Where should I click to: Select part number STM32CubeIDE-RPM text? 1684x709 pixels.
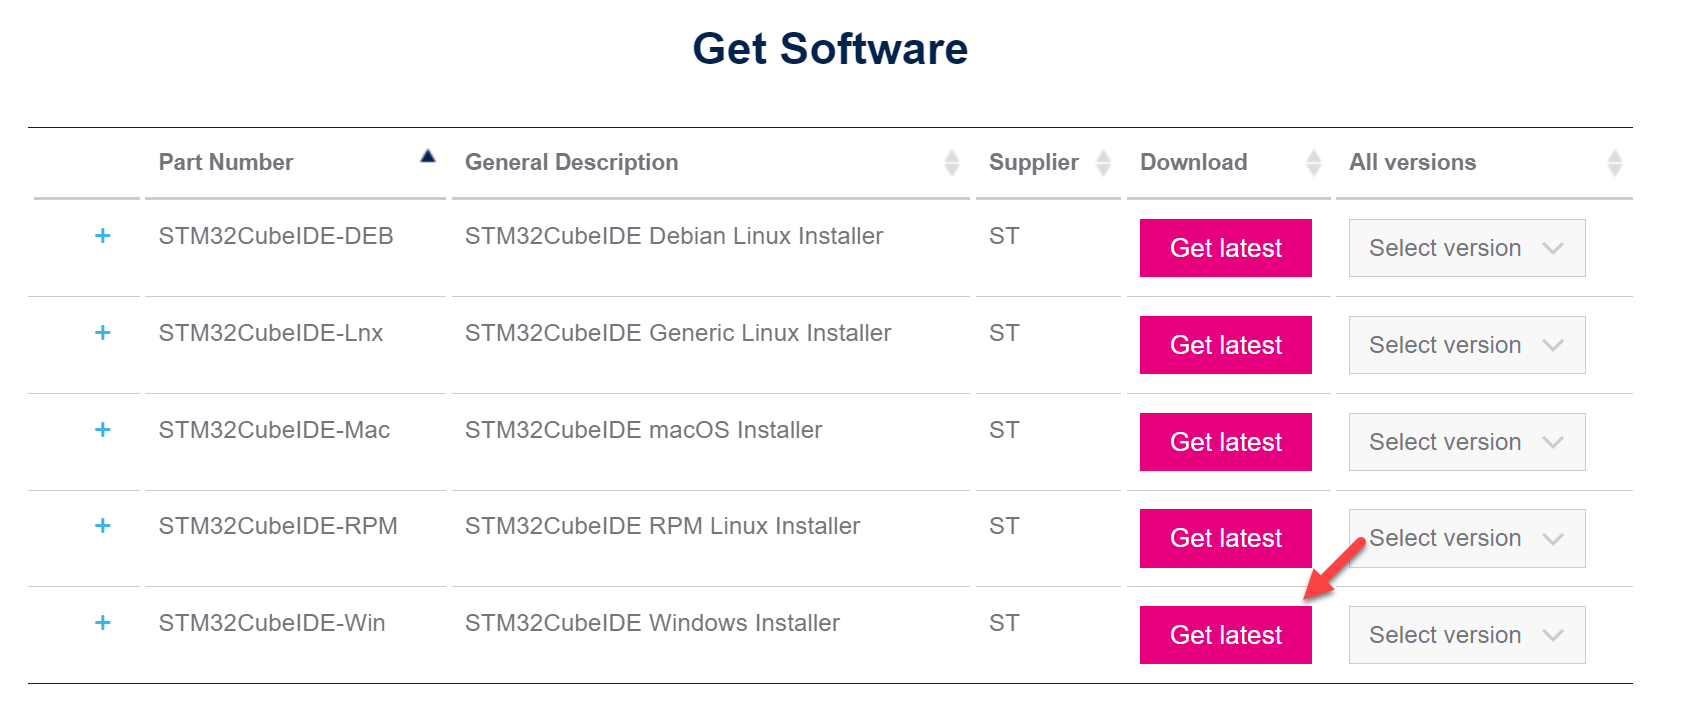tap(278, 526)
